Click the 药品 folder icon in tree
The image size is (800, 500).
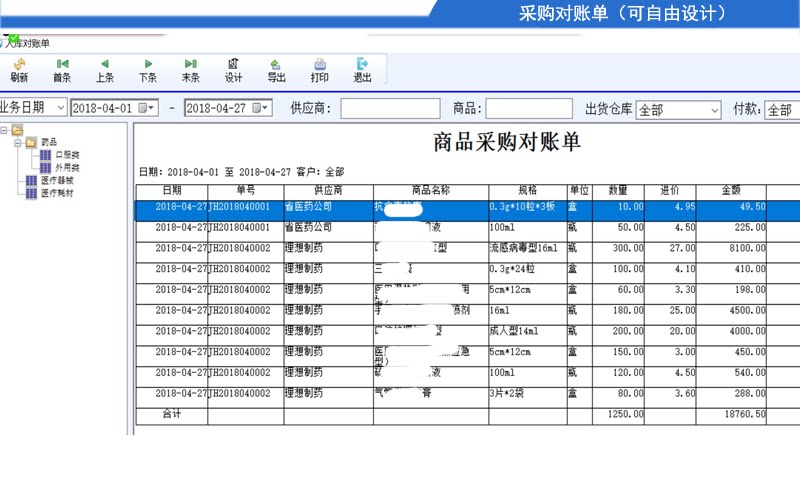tap(32, 142)
